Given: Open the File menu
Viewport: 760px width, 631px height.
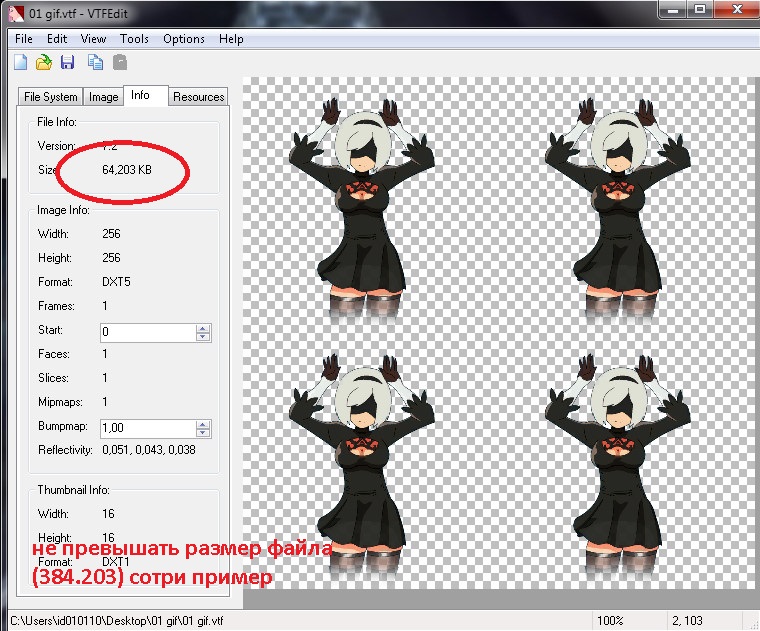Looking at the screenshot, I should click(24, 39).
